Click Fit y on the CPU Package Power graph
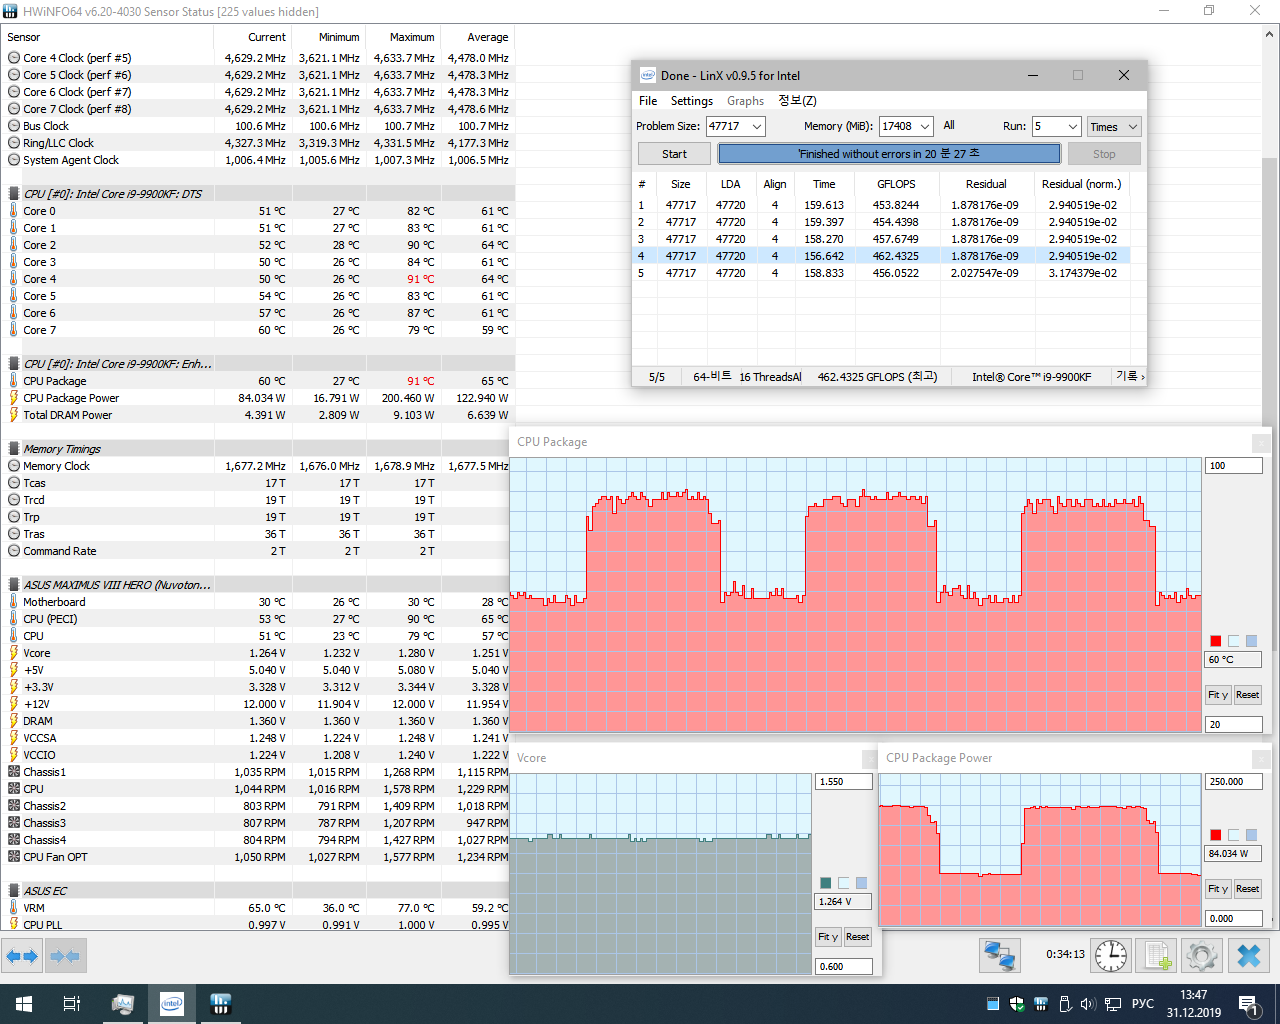 point(1218,889)
